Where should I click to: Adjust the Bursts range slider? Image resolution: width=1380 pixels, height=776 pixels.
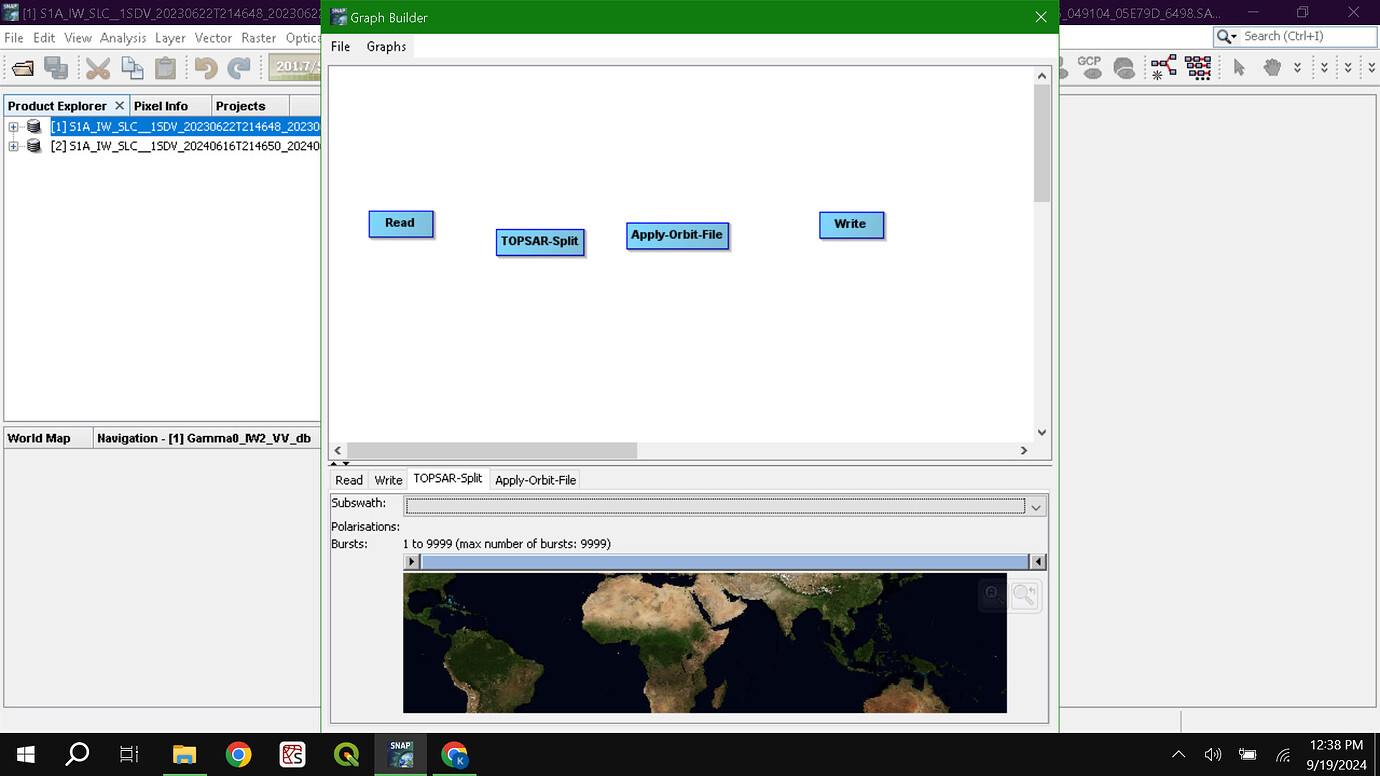coord(724,561)
